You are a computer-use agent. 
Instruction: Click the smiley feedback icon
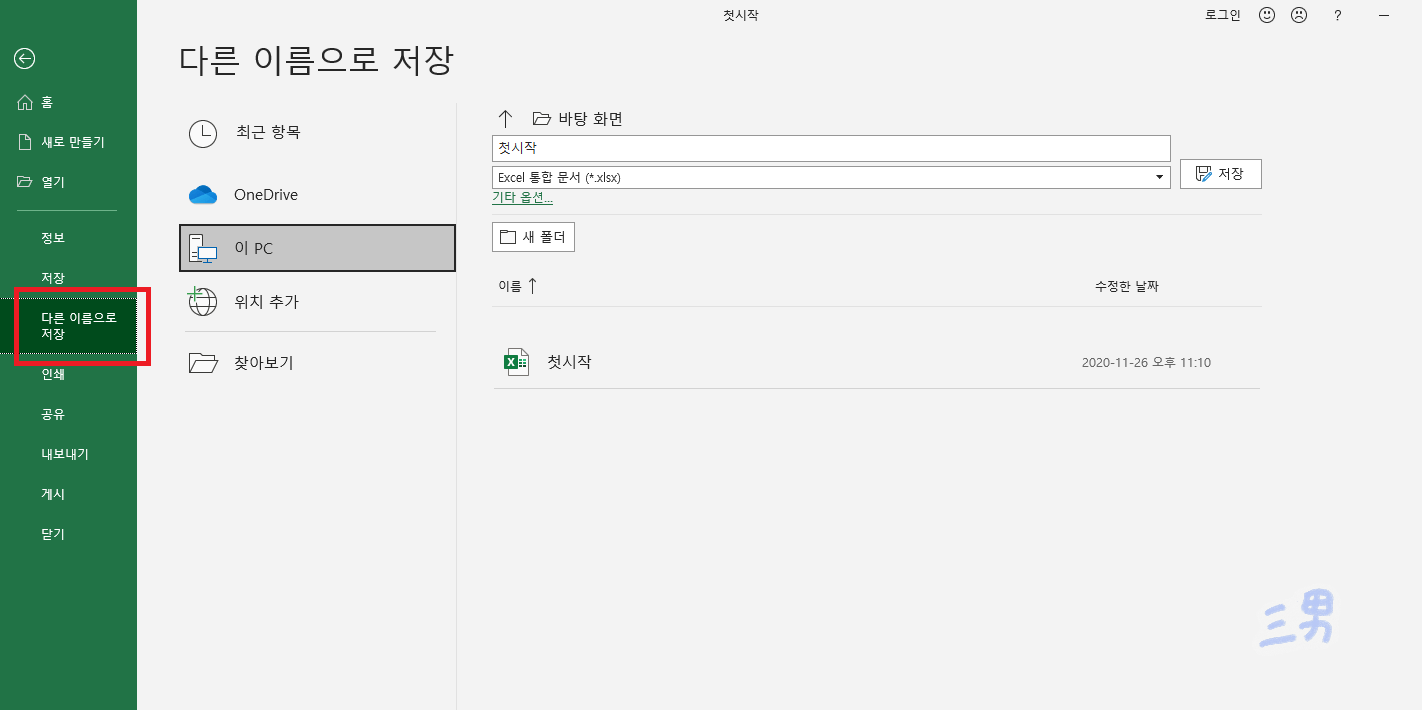click(x=1266, y=15)
